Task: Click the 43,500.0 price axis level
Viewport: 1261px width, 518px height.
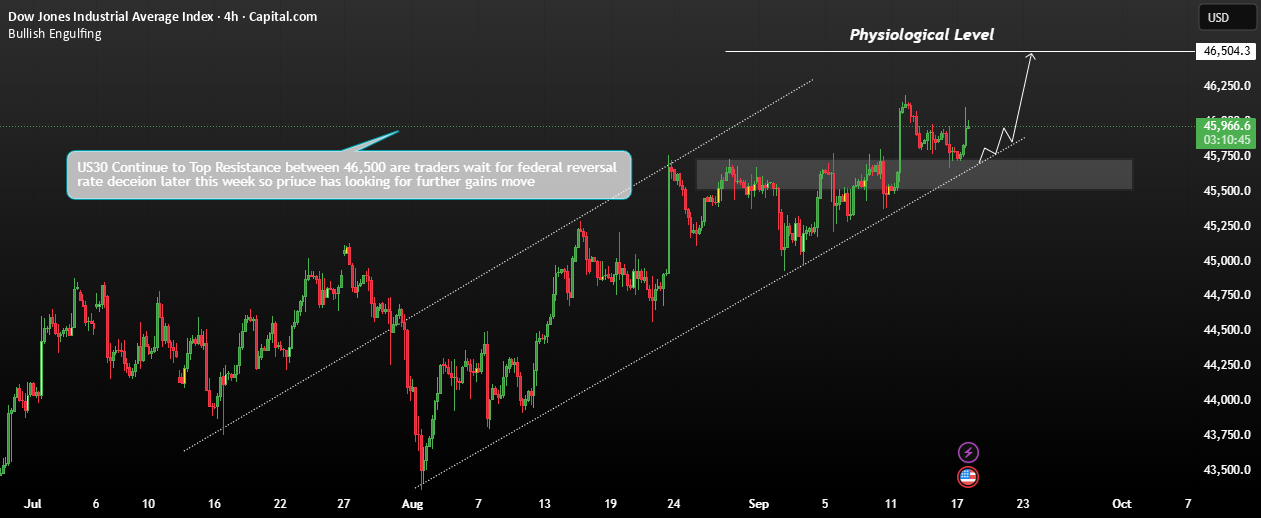Action: tap(1225, 469)
